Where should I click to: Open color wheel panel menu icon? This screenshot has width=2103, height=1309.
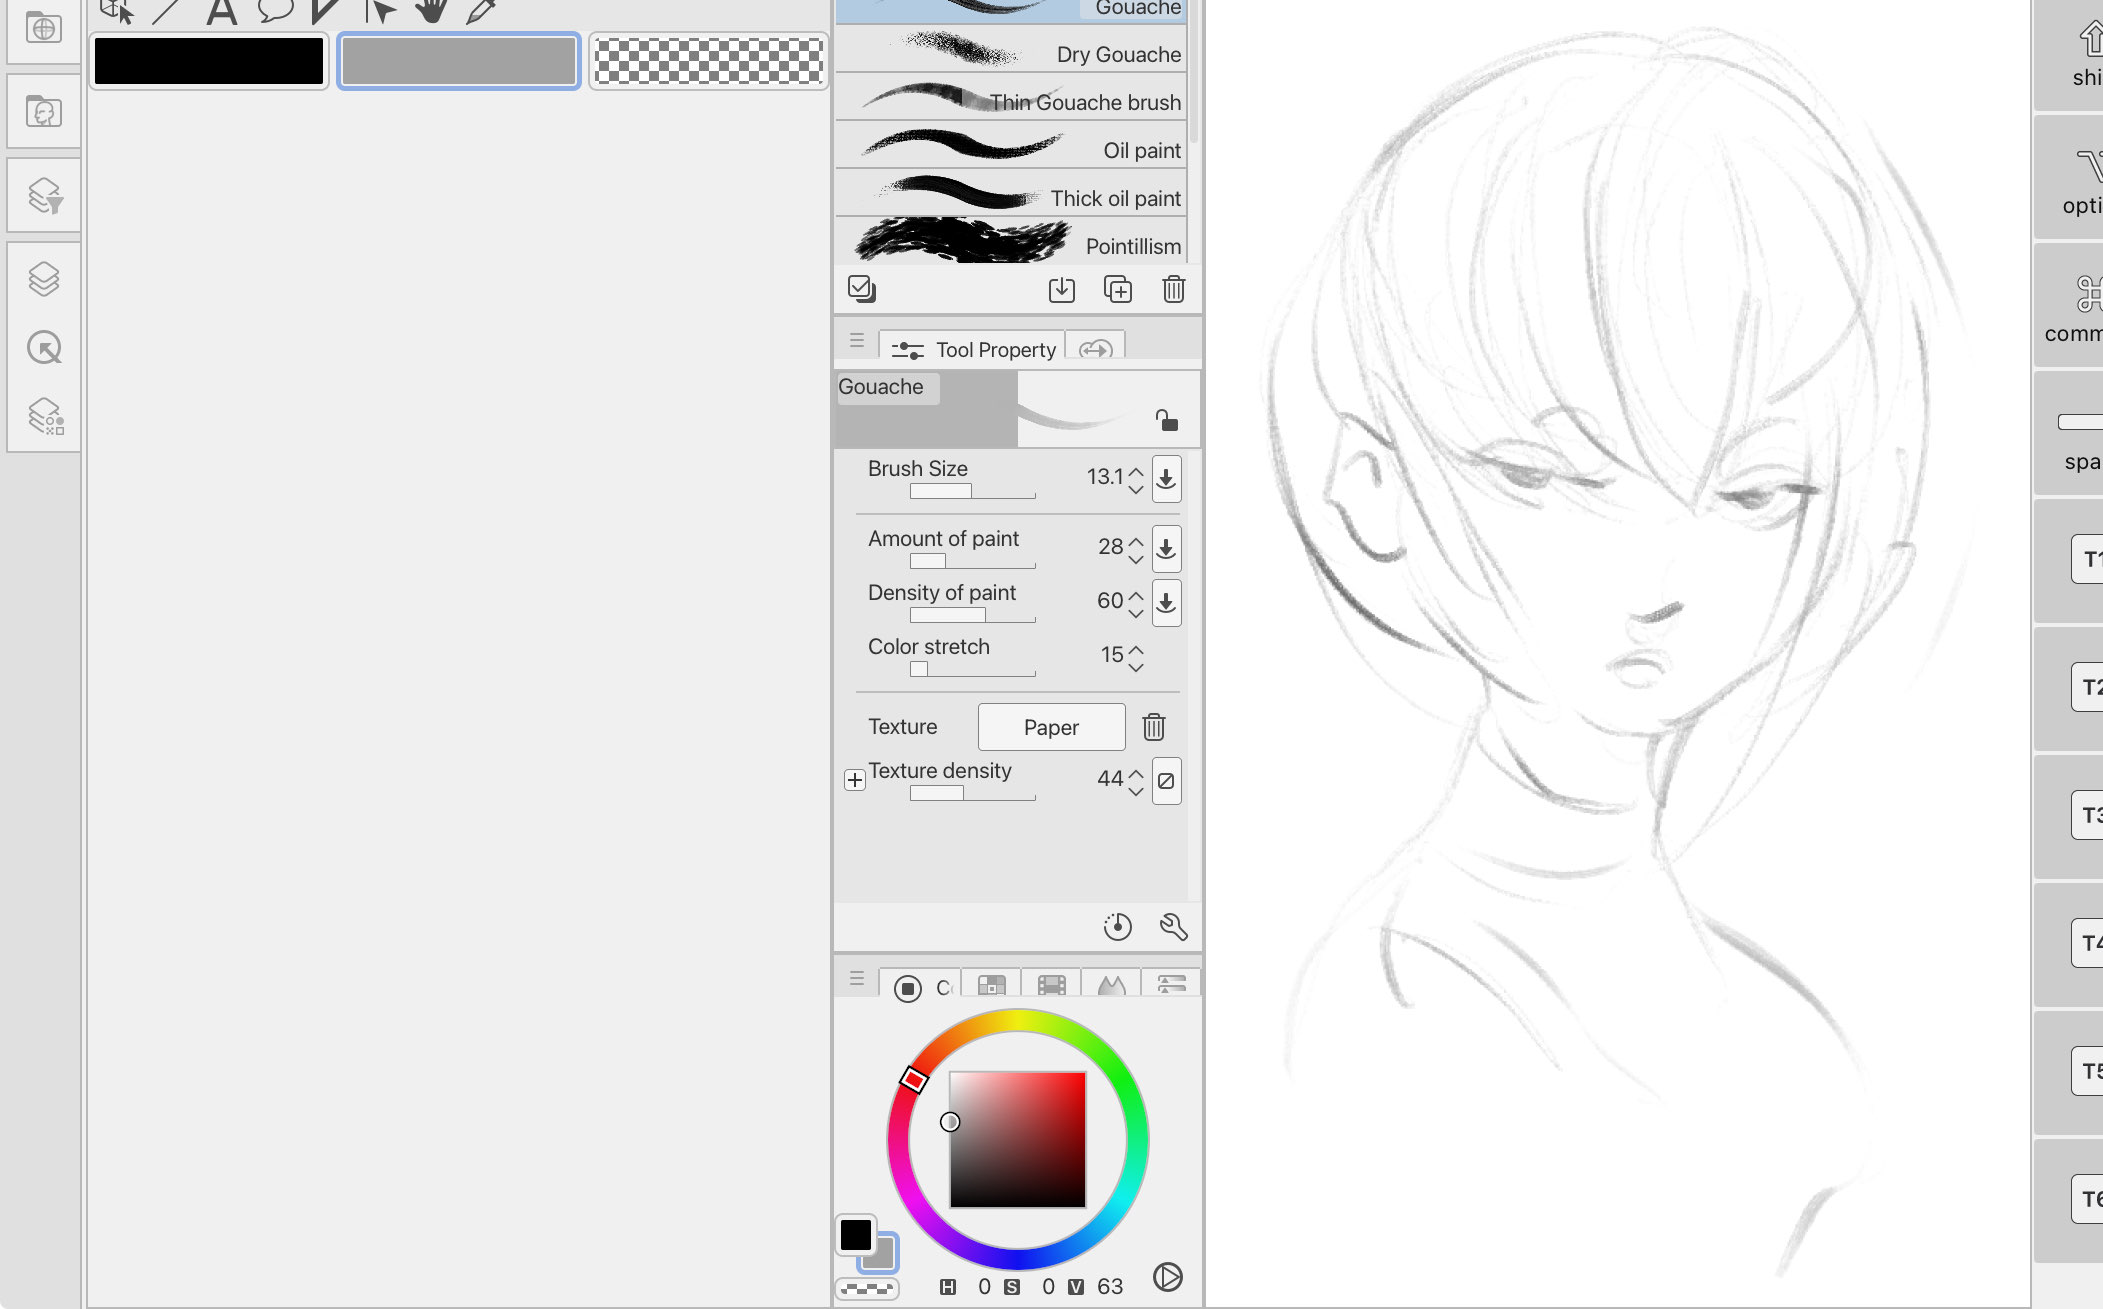[857, 979]
